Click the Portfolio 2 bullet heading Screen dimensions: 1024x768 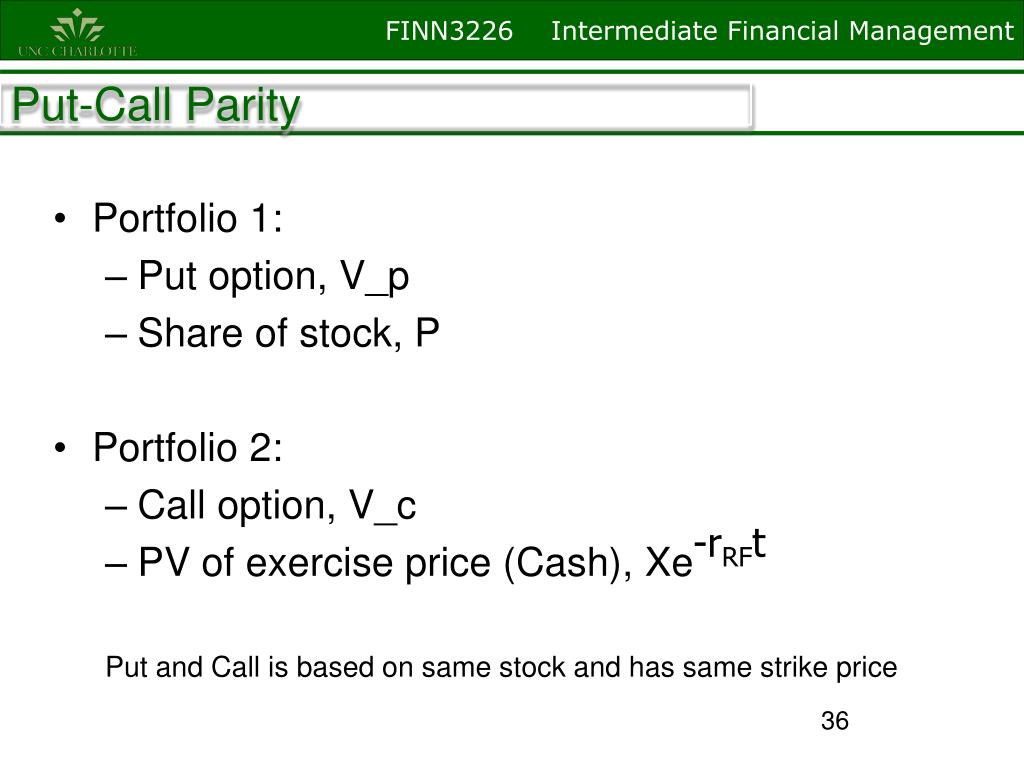click(x=188, y=447)
